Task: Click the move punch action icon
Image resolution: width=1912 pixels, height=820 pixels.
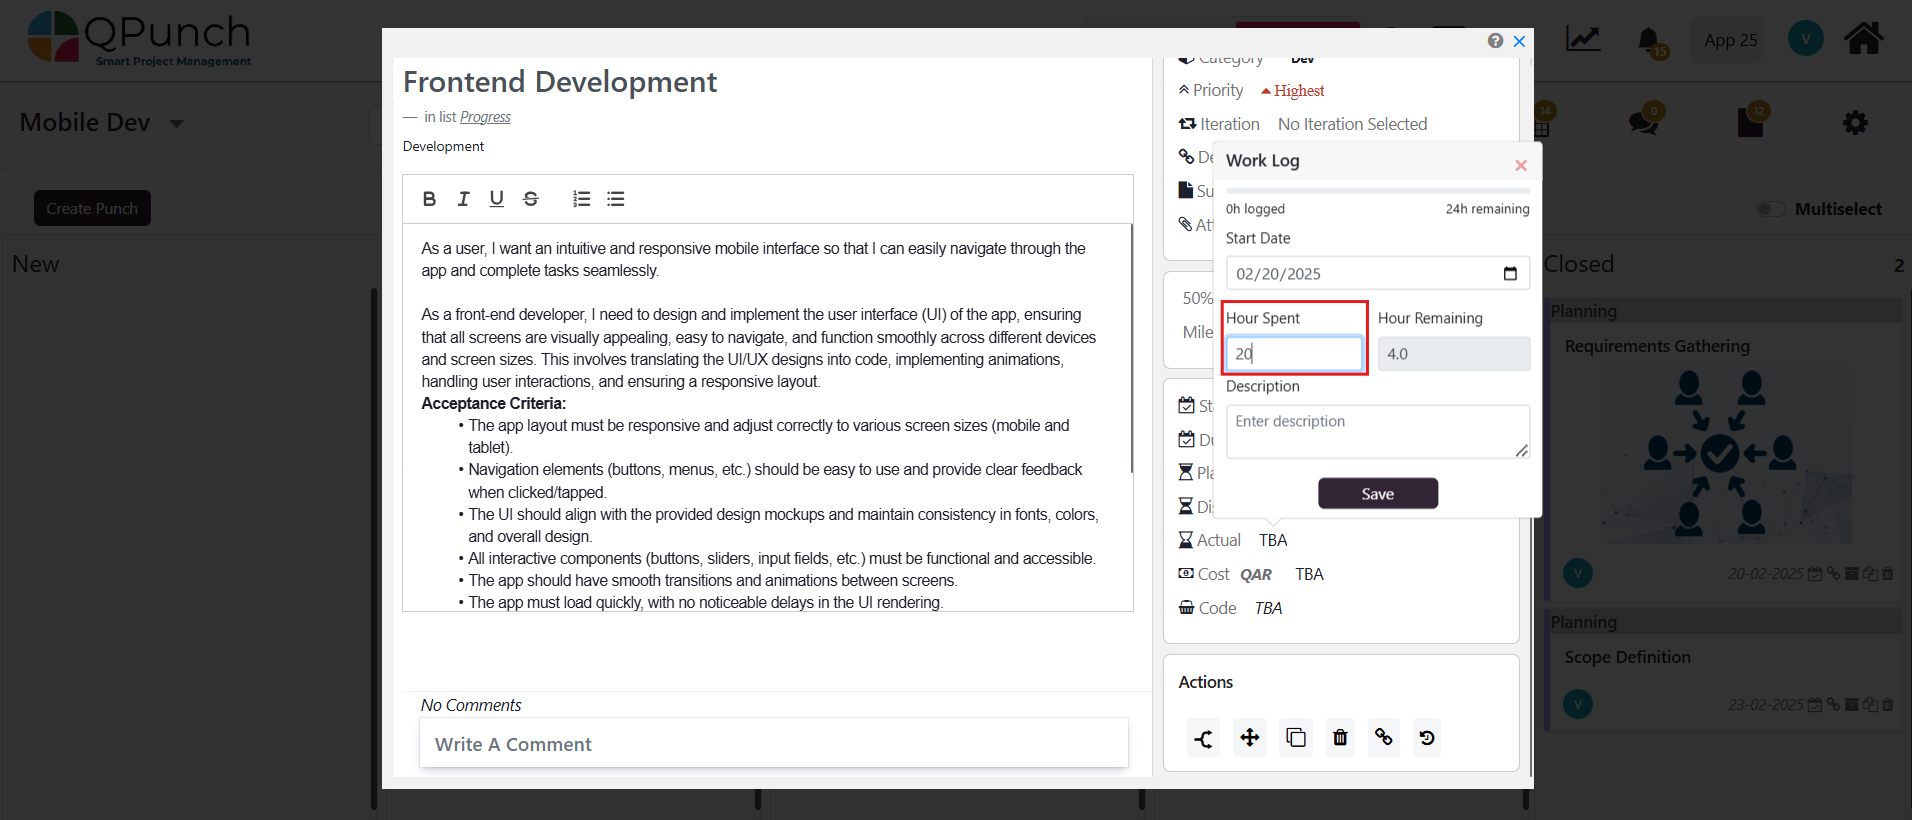Action: point(1250,738)
